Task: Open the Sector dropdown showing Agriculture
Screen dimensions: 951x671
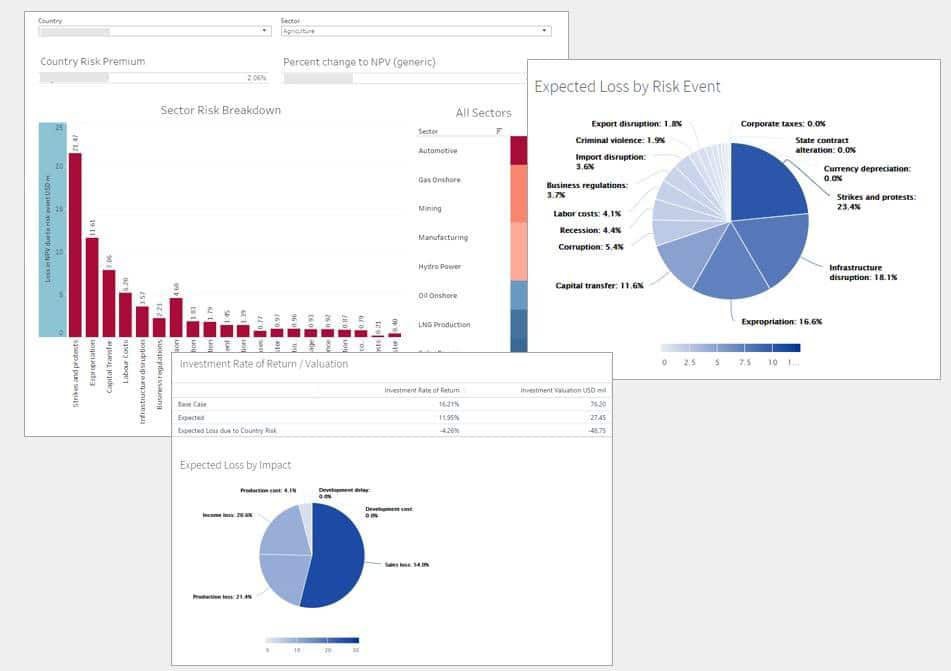Action: point(416,31)
